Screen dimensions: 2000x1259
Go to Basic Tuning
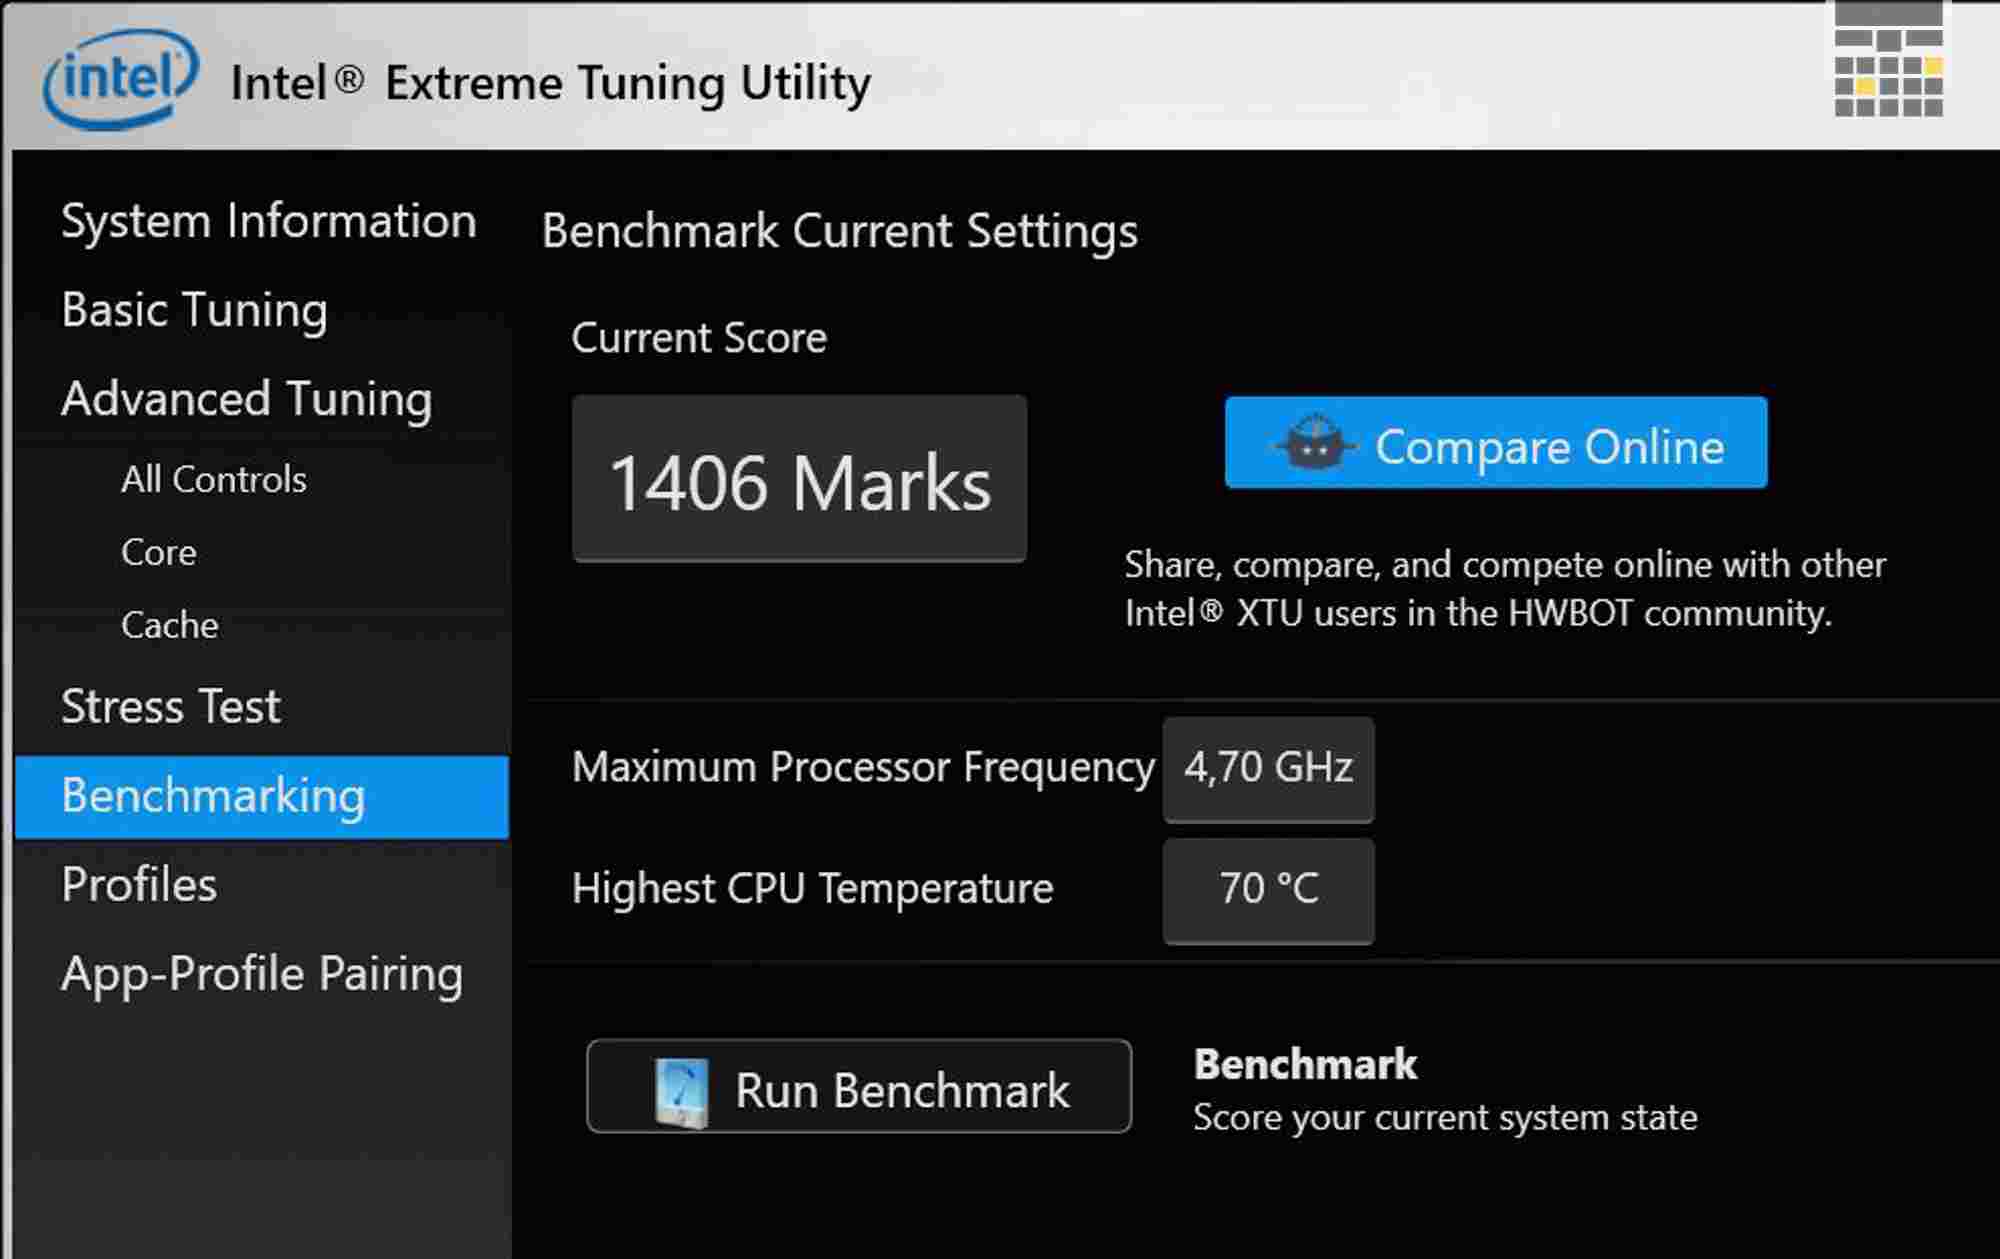pos(194,310)
